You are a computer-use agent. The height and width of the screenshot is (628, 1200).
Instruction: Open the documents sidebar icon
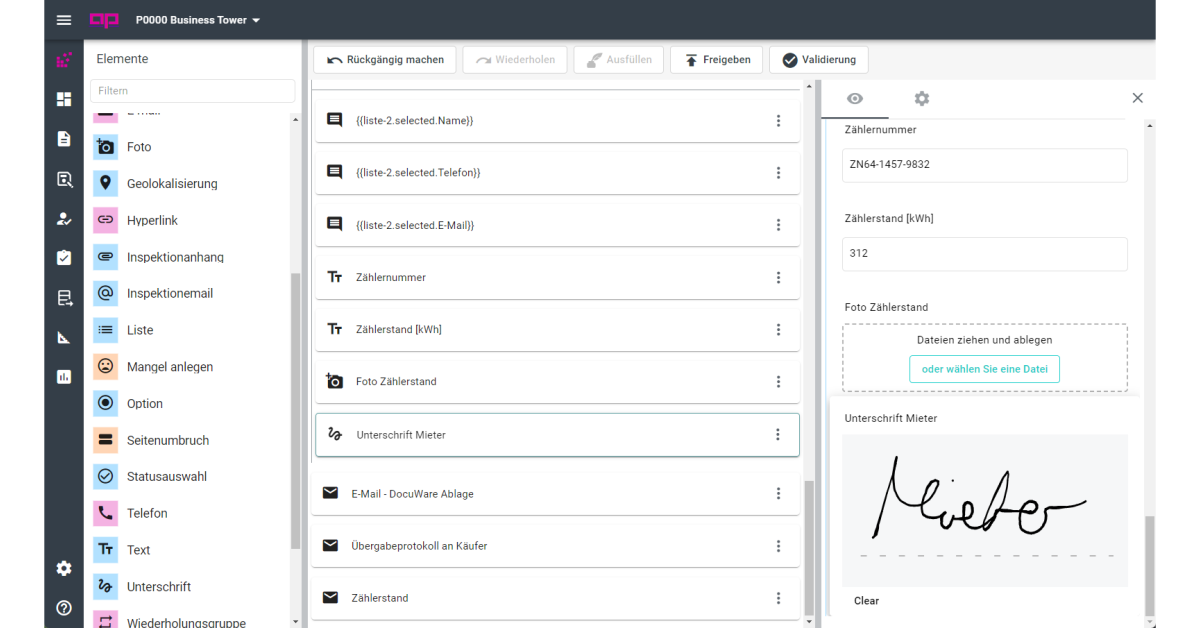(64, 139)
